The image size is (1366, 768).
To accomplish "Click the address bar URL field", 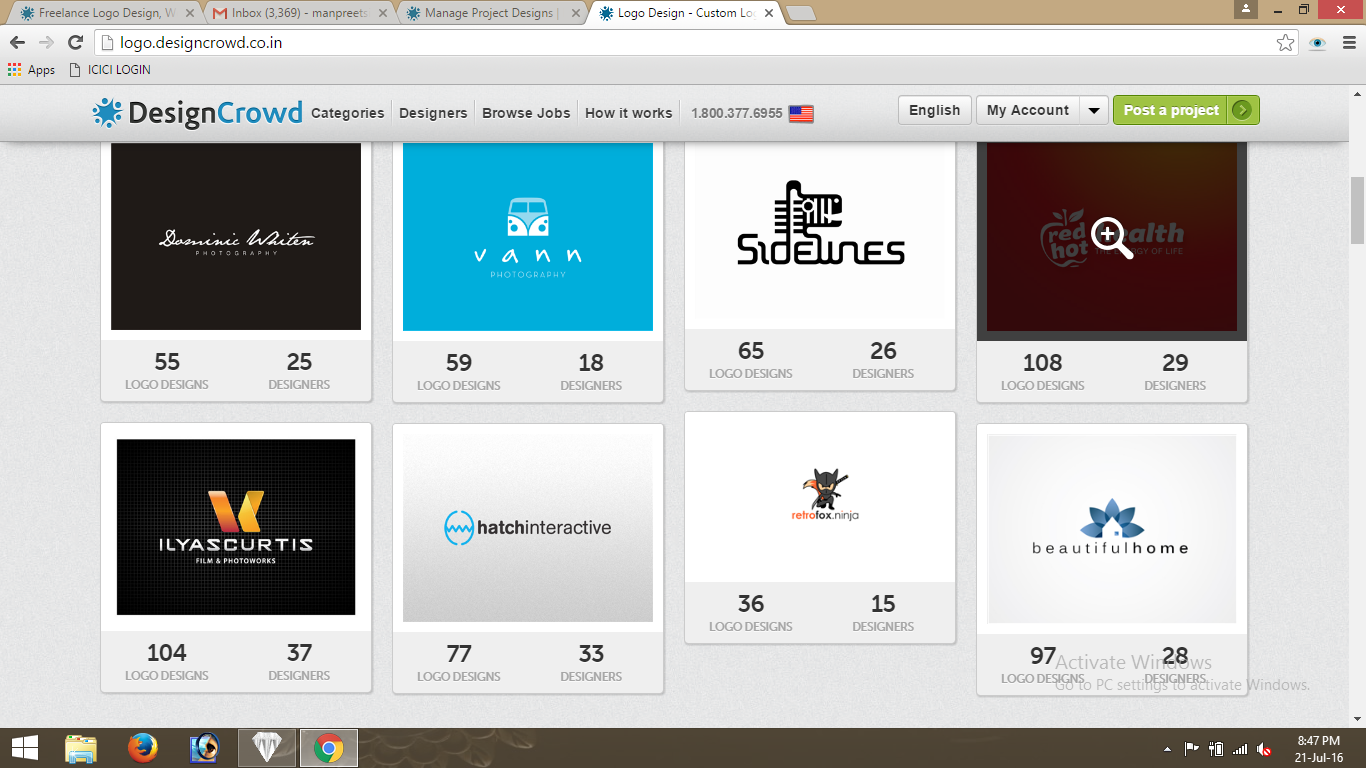I will coord(680,43).
